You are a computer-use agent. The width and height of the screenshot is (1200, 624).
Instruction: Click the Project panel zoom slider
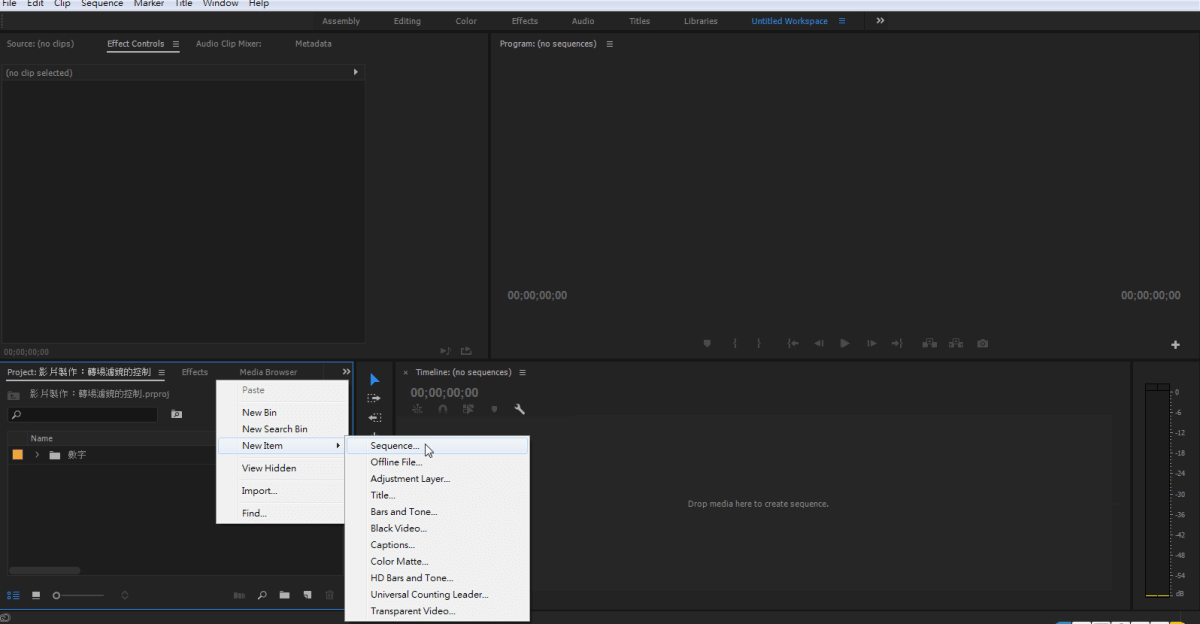point(79,595)
